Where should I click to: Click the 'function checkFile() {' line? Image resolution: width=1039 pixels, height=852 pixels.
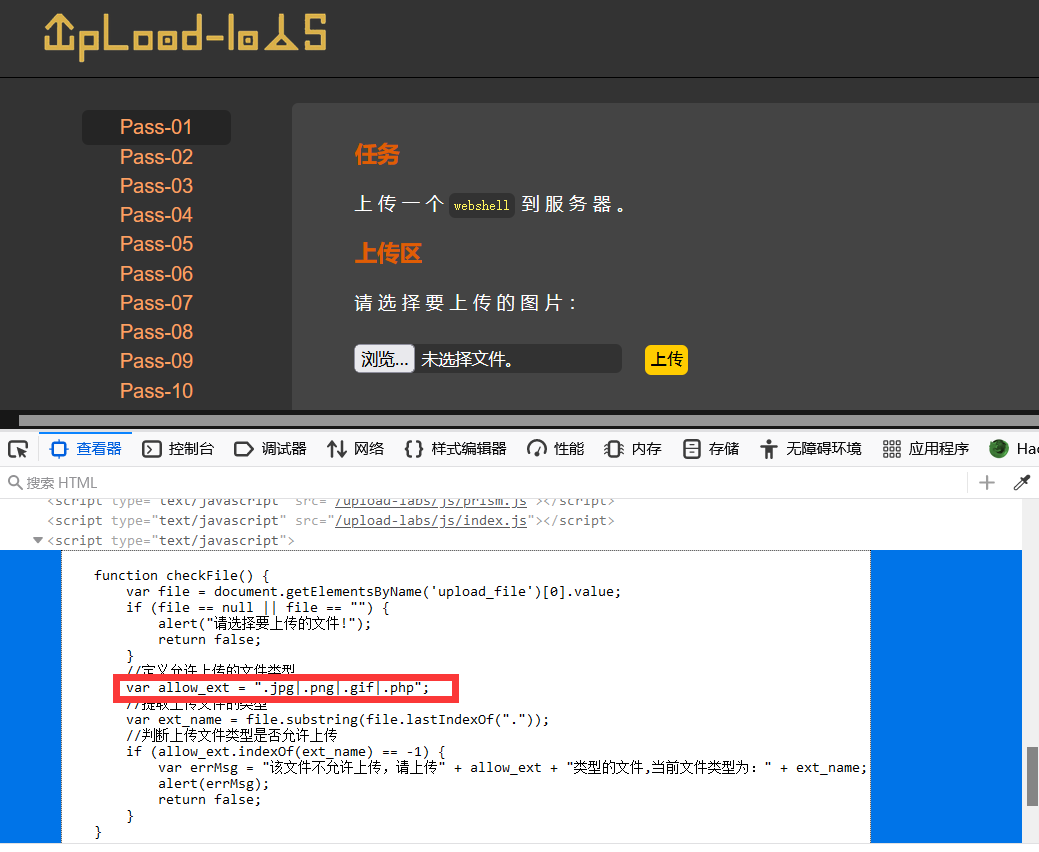pyautogui.click(x=182, y=576)
